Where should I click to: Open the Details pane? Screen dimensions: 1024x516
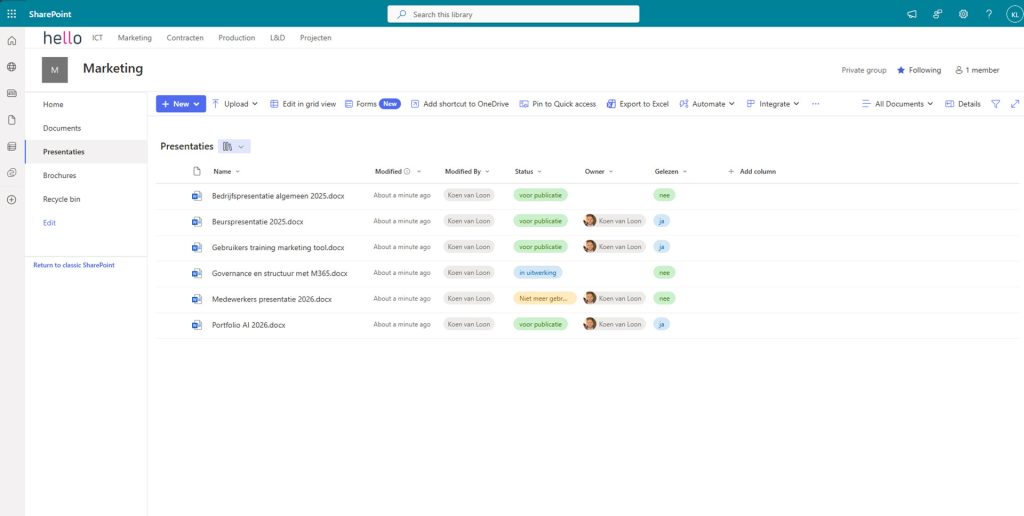coord(963,104)
